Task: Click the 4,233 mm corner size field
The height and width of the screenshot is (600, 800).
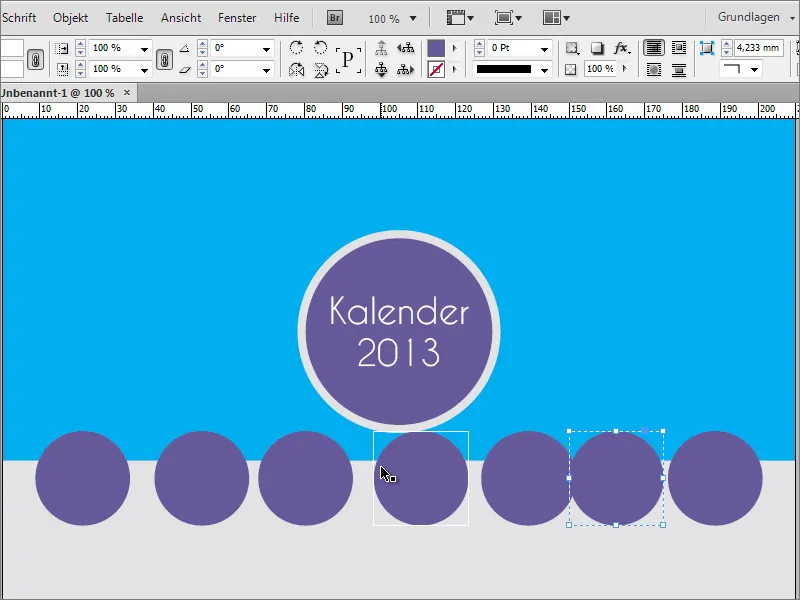Action: pyautogui.click(x=759, y=48)
